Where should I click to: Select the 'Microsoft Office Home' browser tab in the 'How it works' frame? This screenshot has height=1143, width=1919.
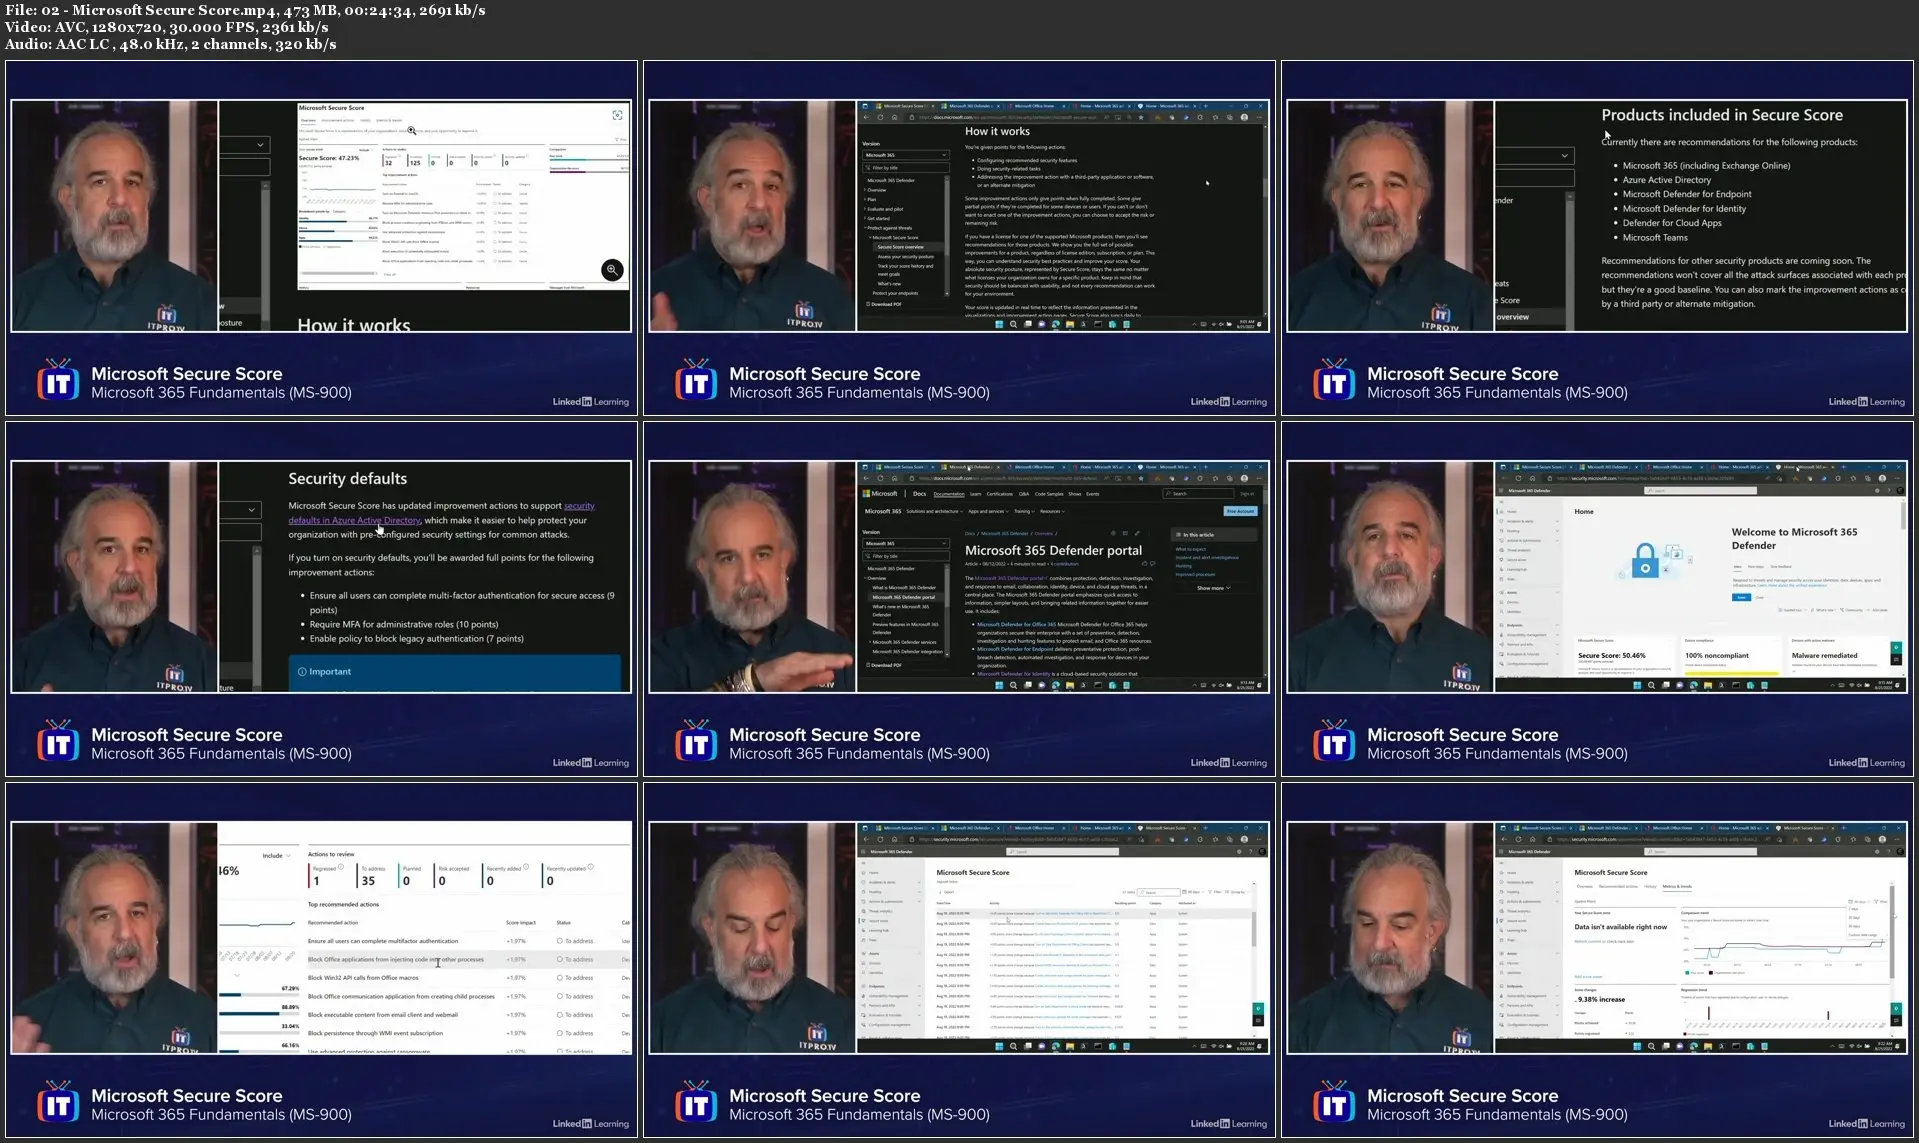pos(1035,105)
